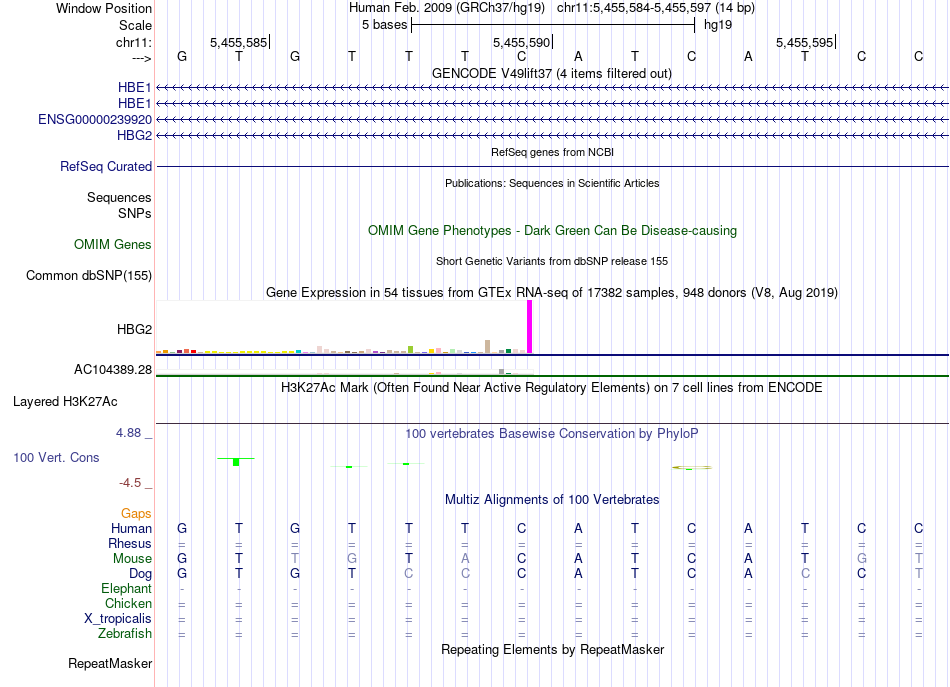This screenshot has width=950, height=687.
Task: Click the ---> sequence direction arrow label
Action: [x=142, y=58]
